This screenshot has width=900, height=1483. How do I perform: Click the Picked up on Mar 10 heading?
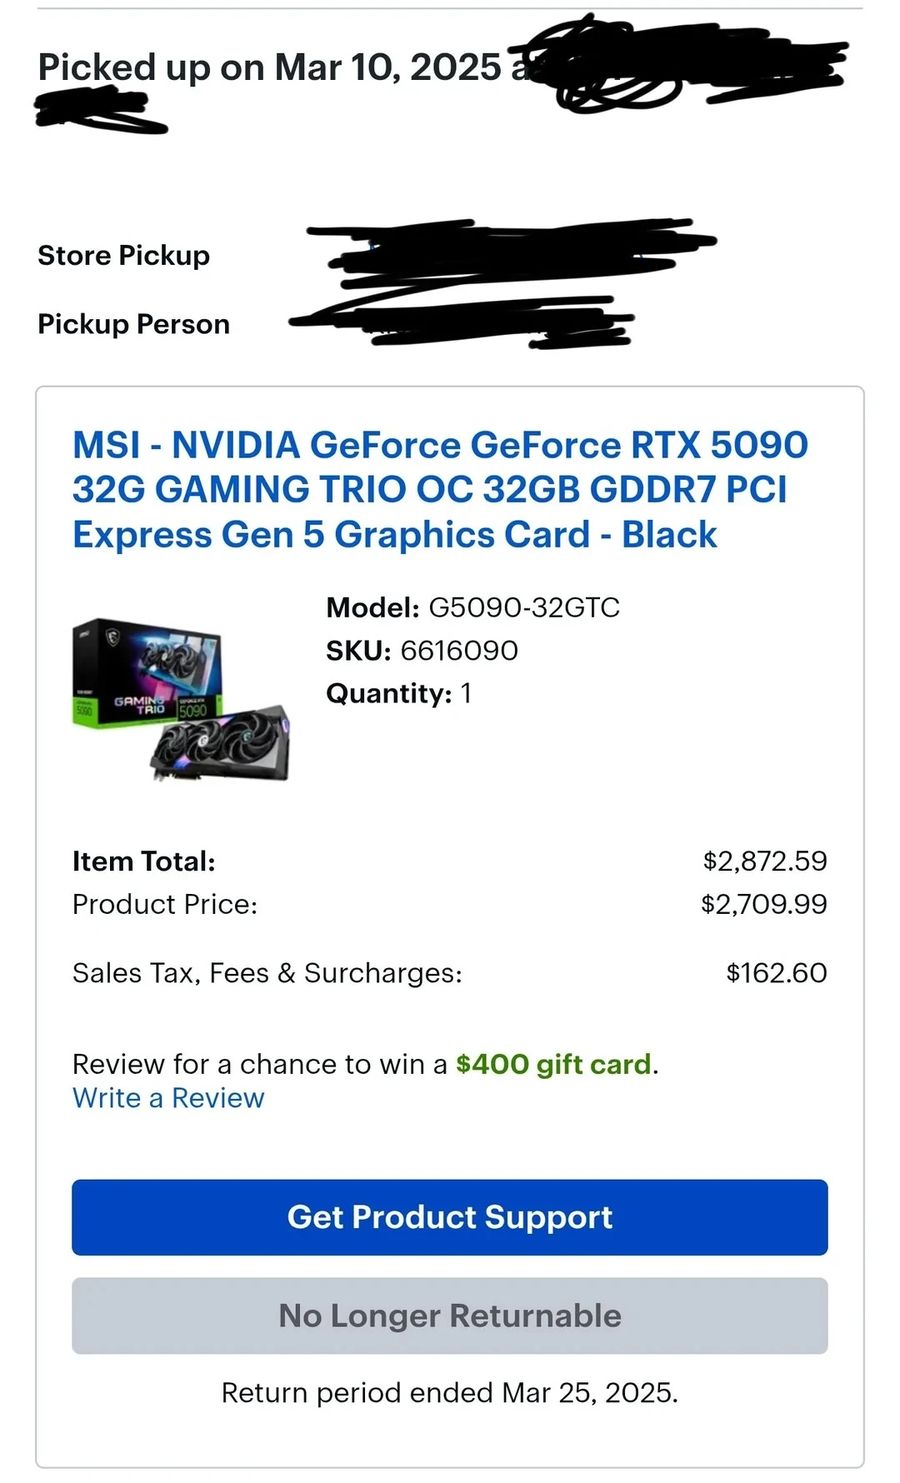tap(270, 67)
